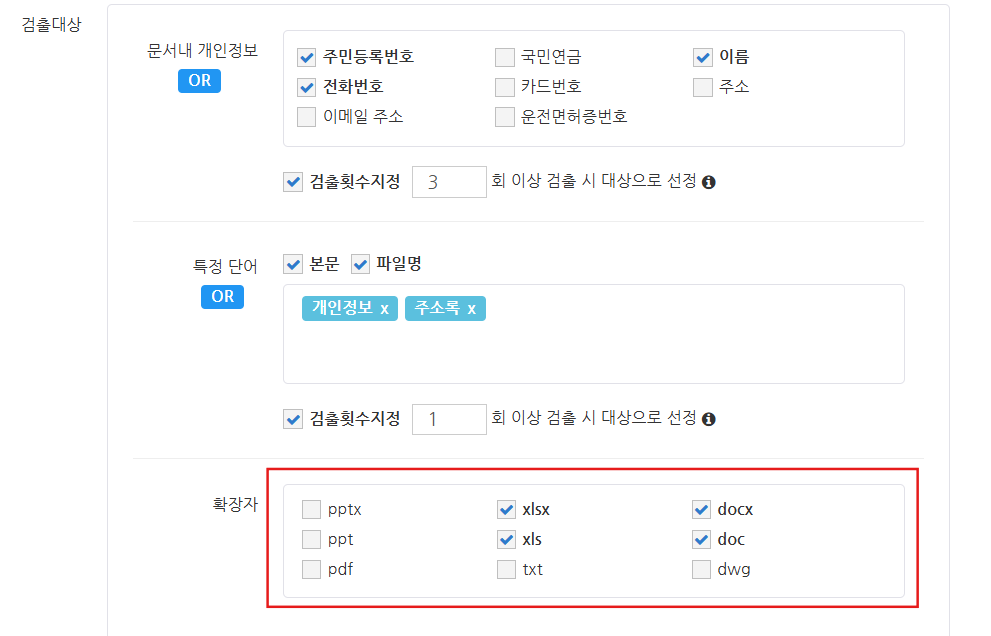Image resolution: width=991 pixels, height=636 pixels.
Task: Uncheck the 이름 checkbox
Action: coord(703,57)
